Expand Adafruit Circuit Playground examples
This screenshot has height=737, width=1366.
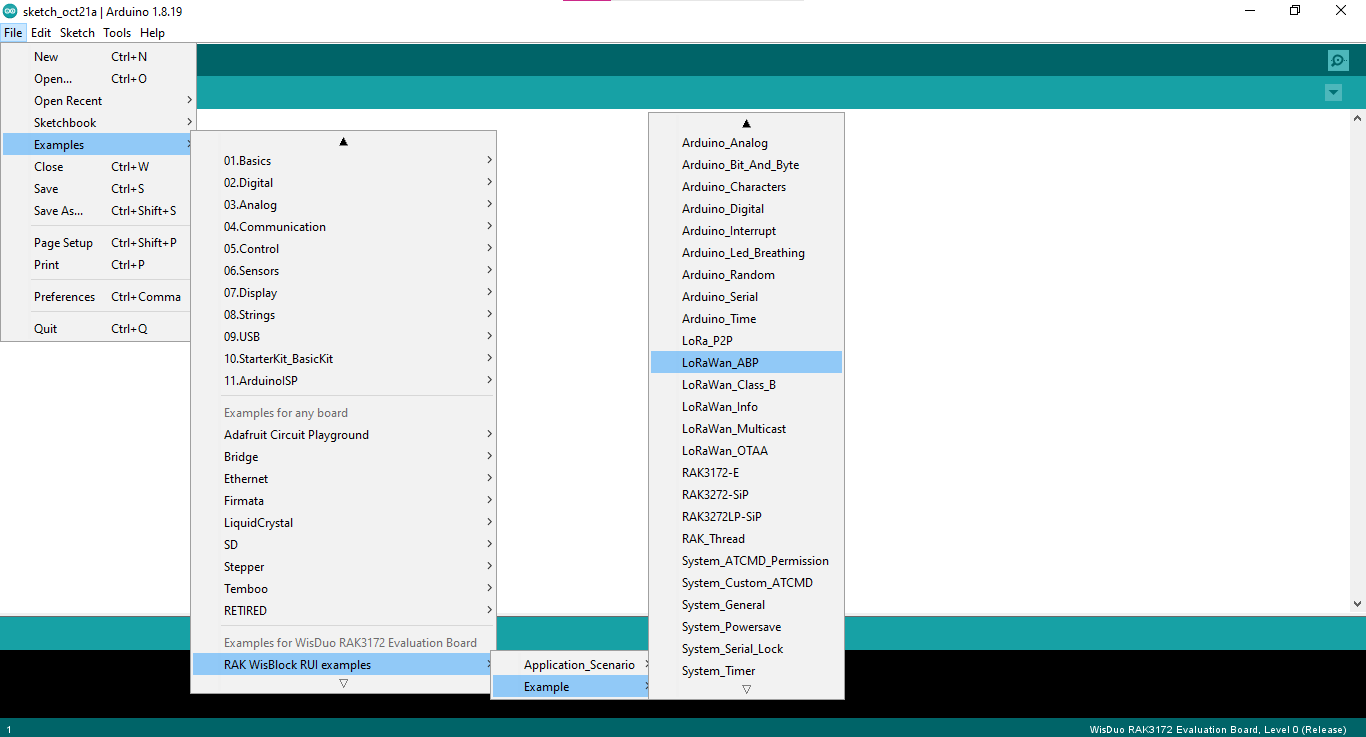tap(344, 435)
